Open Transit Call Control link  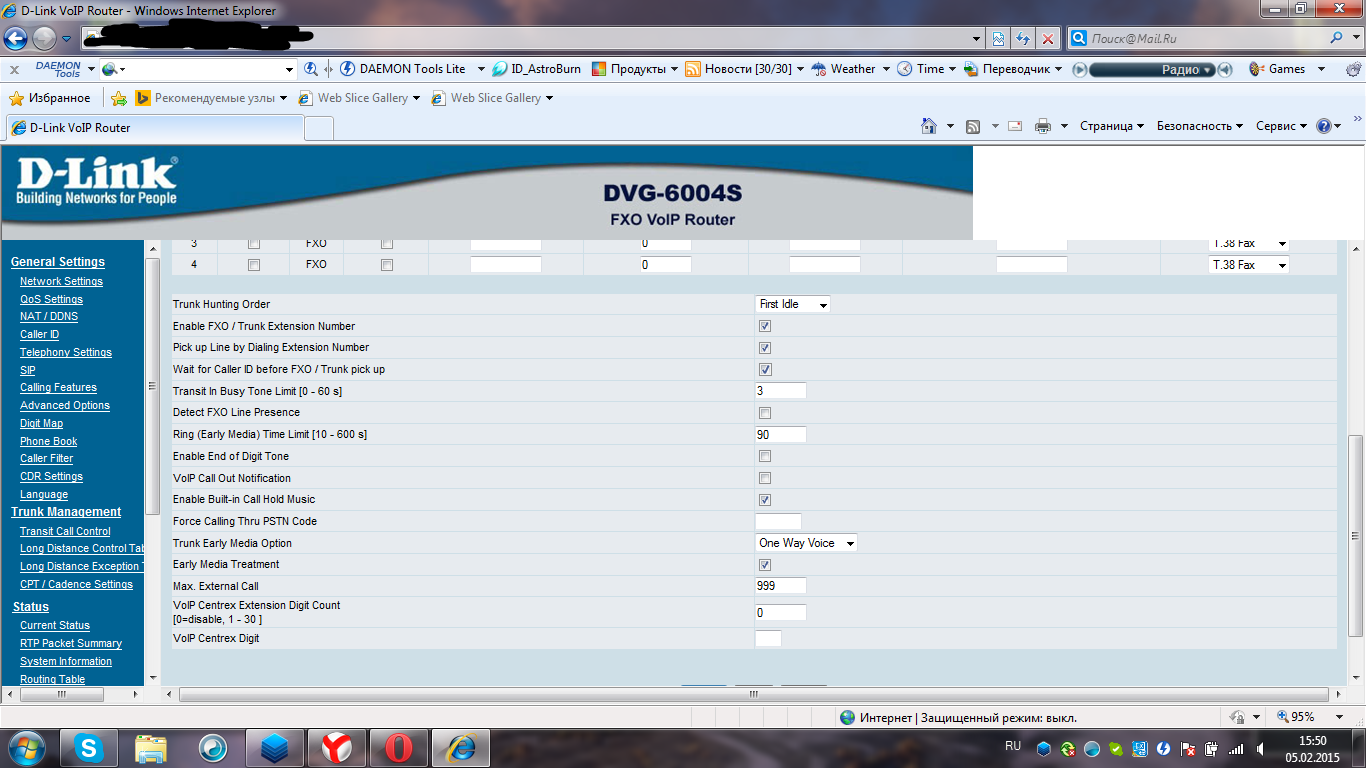click(x=65, y=531)
